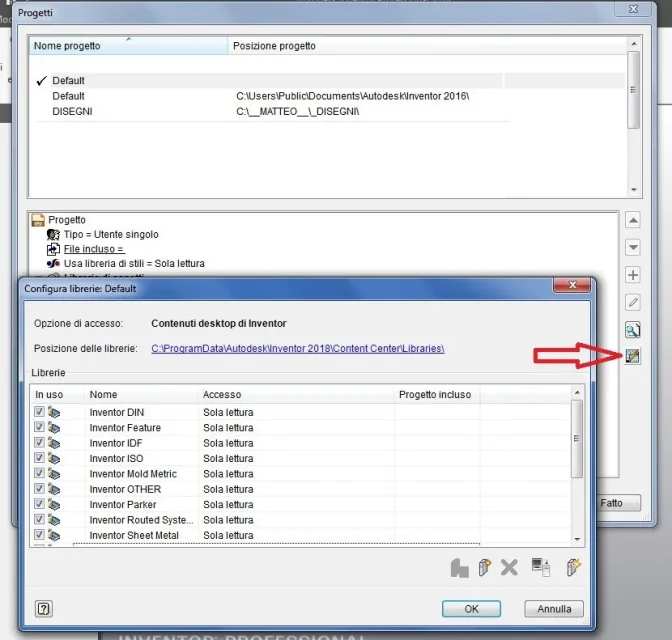Toggle the Inventor Routed Systems checkbox
Screen dimensions: 672x640
coord(39,519)
